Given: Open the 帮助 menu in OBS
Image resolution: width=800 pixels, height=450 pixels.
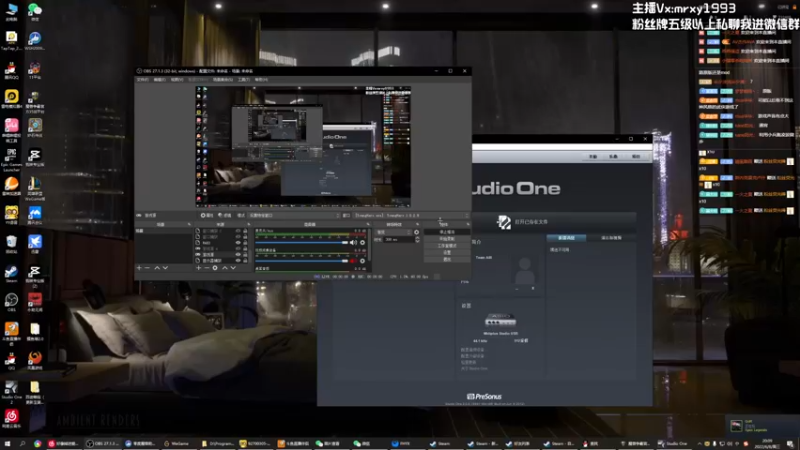Looking at the screenshot, I should coord(261,80).
